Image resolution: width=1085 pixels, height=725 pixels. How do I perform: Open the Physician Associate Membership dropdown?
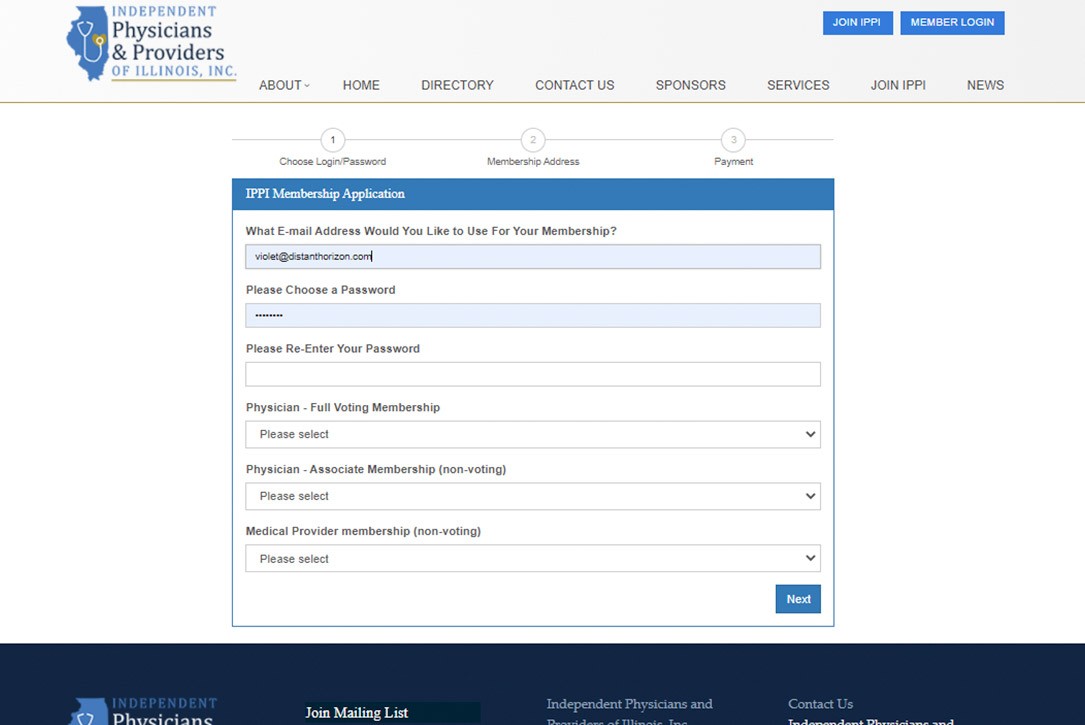click(x=533, y=496)
